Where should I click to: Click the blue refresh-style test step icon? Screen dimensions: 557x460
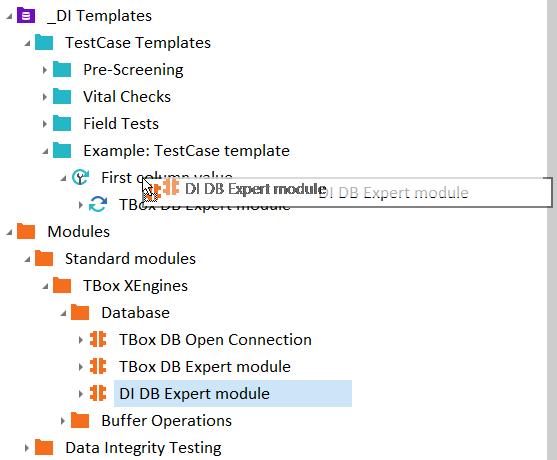[x=98, y=204]
